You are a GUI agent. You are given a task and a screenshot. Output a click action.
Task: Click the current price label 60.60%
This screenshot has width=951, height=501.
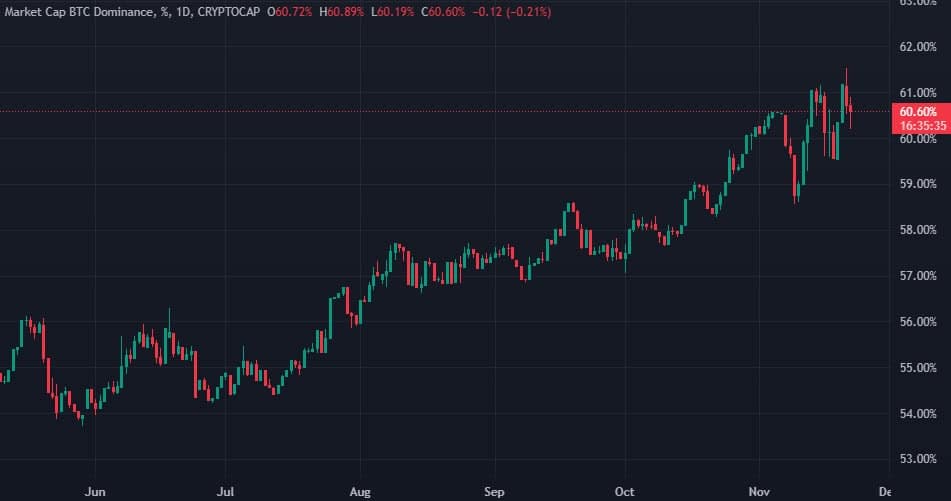click(x=918, y=112)
